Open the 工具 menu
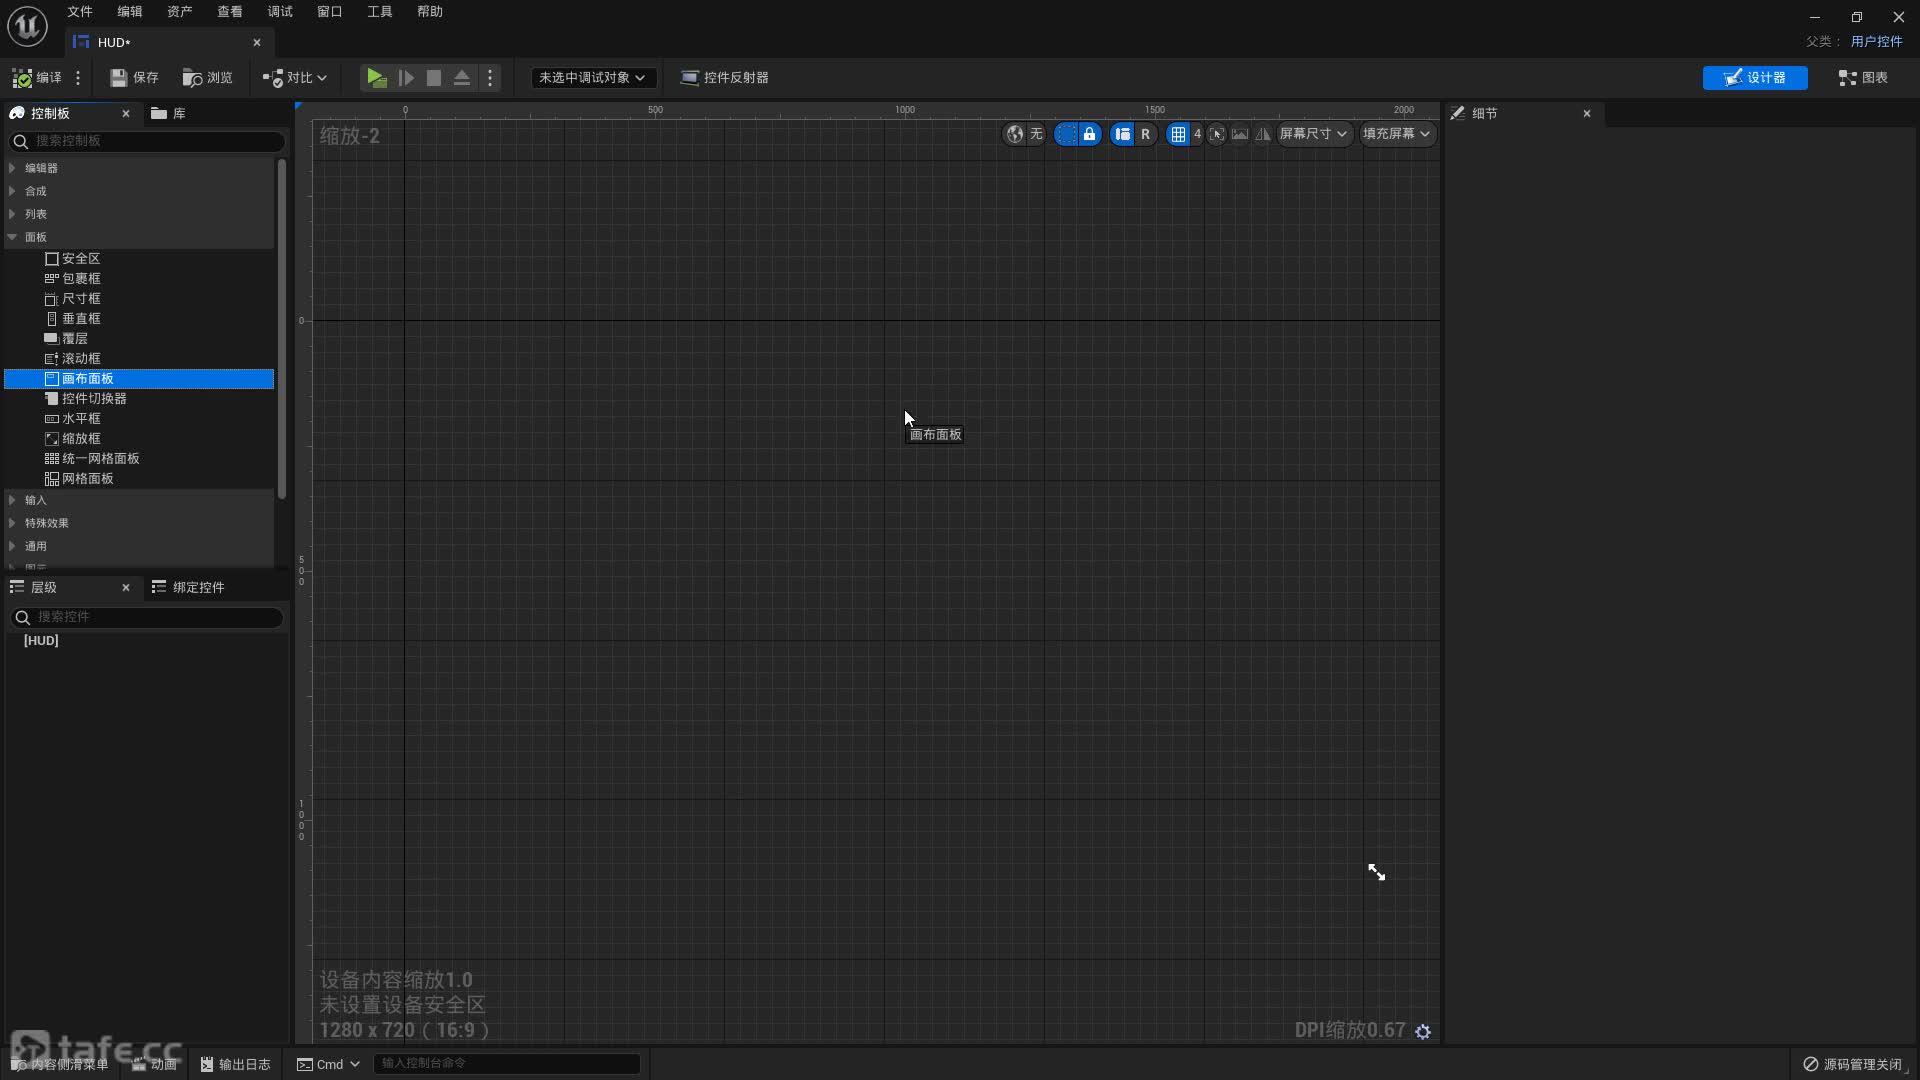Image resolution: width=1920 pixels, height=1080 pixels. 380,12
